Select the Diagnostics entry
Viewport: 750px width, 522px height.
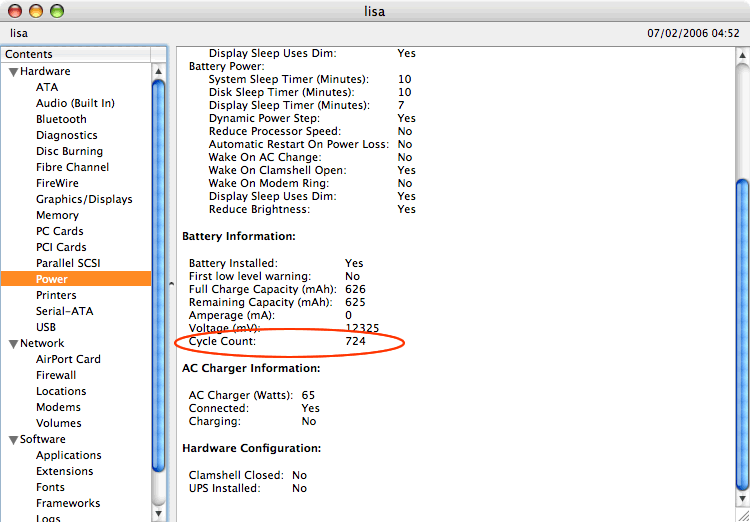(66, 135)
